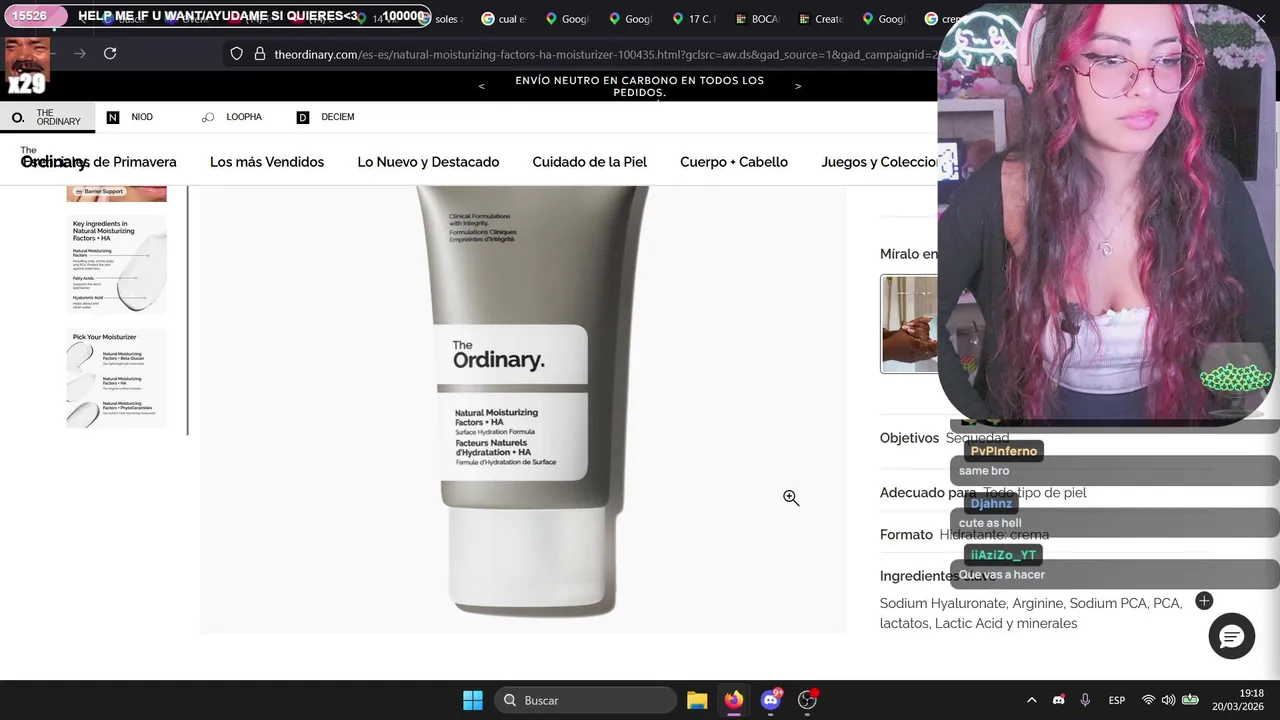Click the Objetivos label text

click(x=909, y=438)
